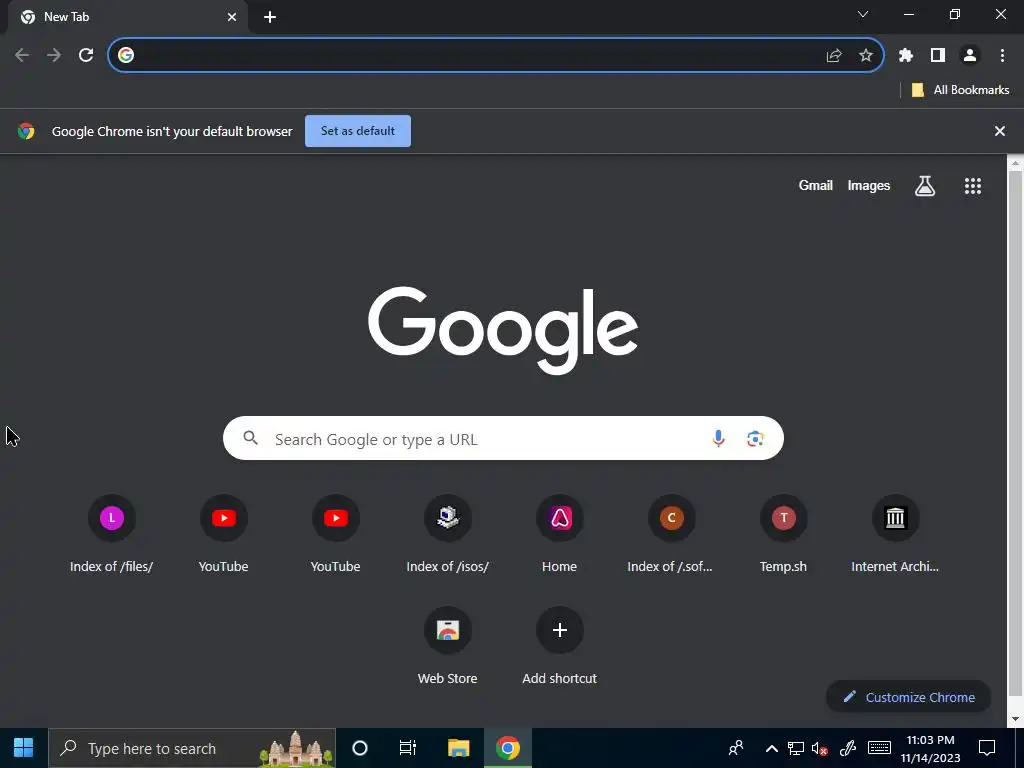Start voice search with the microphone icon
This screenshot has width=1024, height=768.
pyautogui.click(x=718, y=438)
